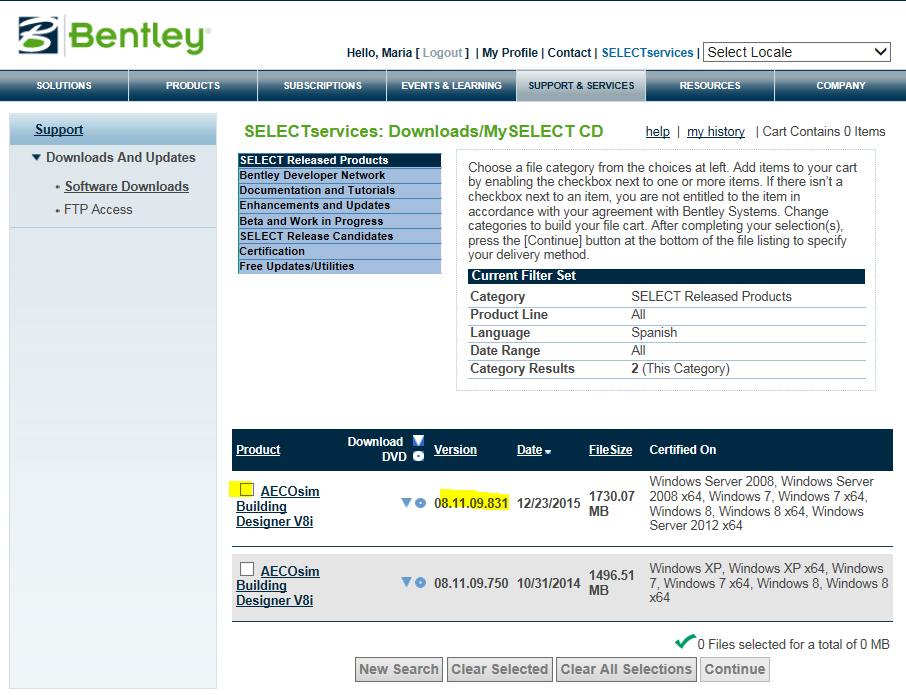Image resolution: width=906 pixels, height=695 pixels.
Task: Sort by FileSize column header
Action: (610, 449)
